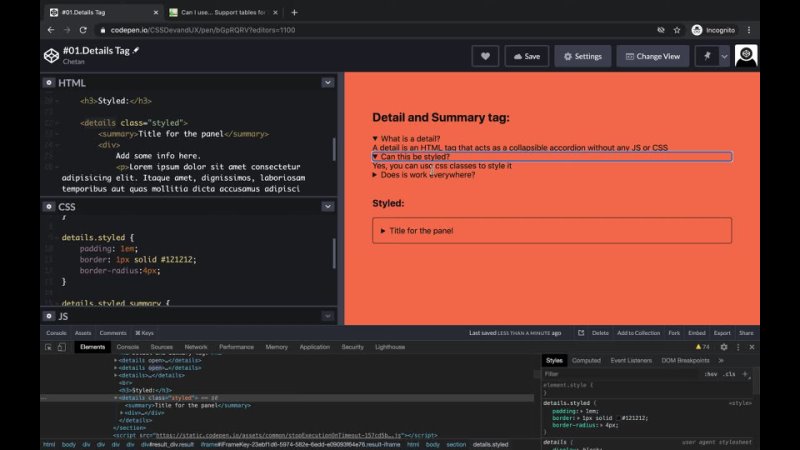Open the user avatar menu

click(746, 56)
